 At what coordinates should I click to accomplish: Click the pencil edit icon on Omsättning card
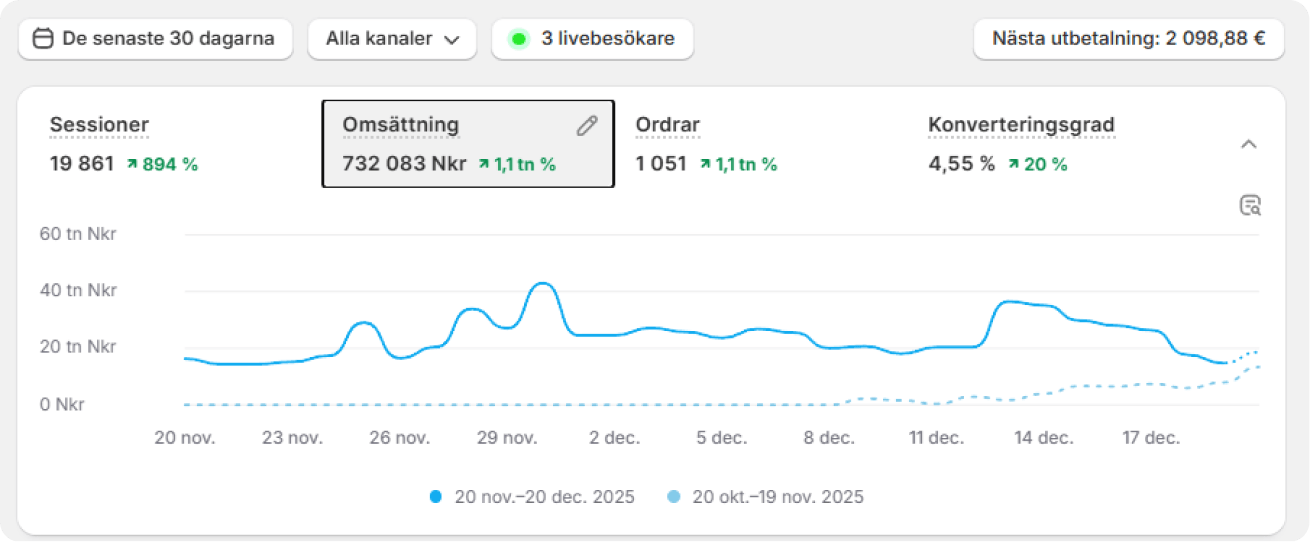(587, 125)
